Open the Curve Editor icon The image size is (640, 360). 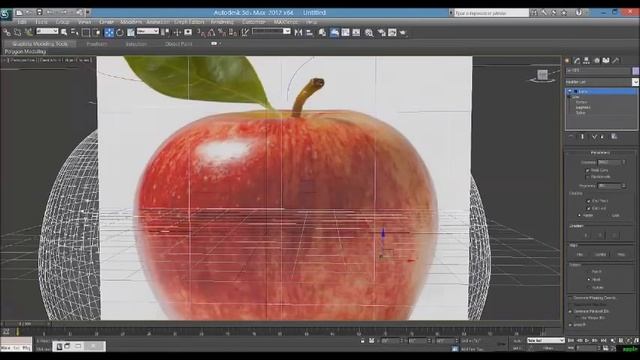pyautogui.click(x=345, y=32)
